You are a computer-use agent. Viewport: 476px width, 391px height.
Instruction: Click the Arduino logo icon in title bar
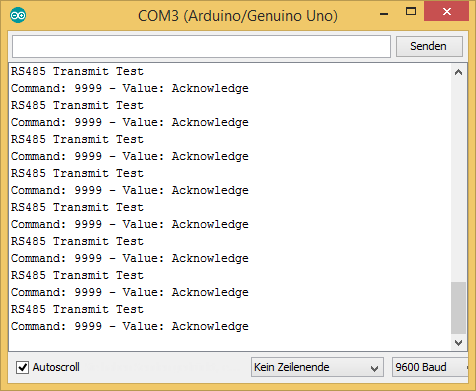[x=18, y=15]
